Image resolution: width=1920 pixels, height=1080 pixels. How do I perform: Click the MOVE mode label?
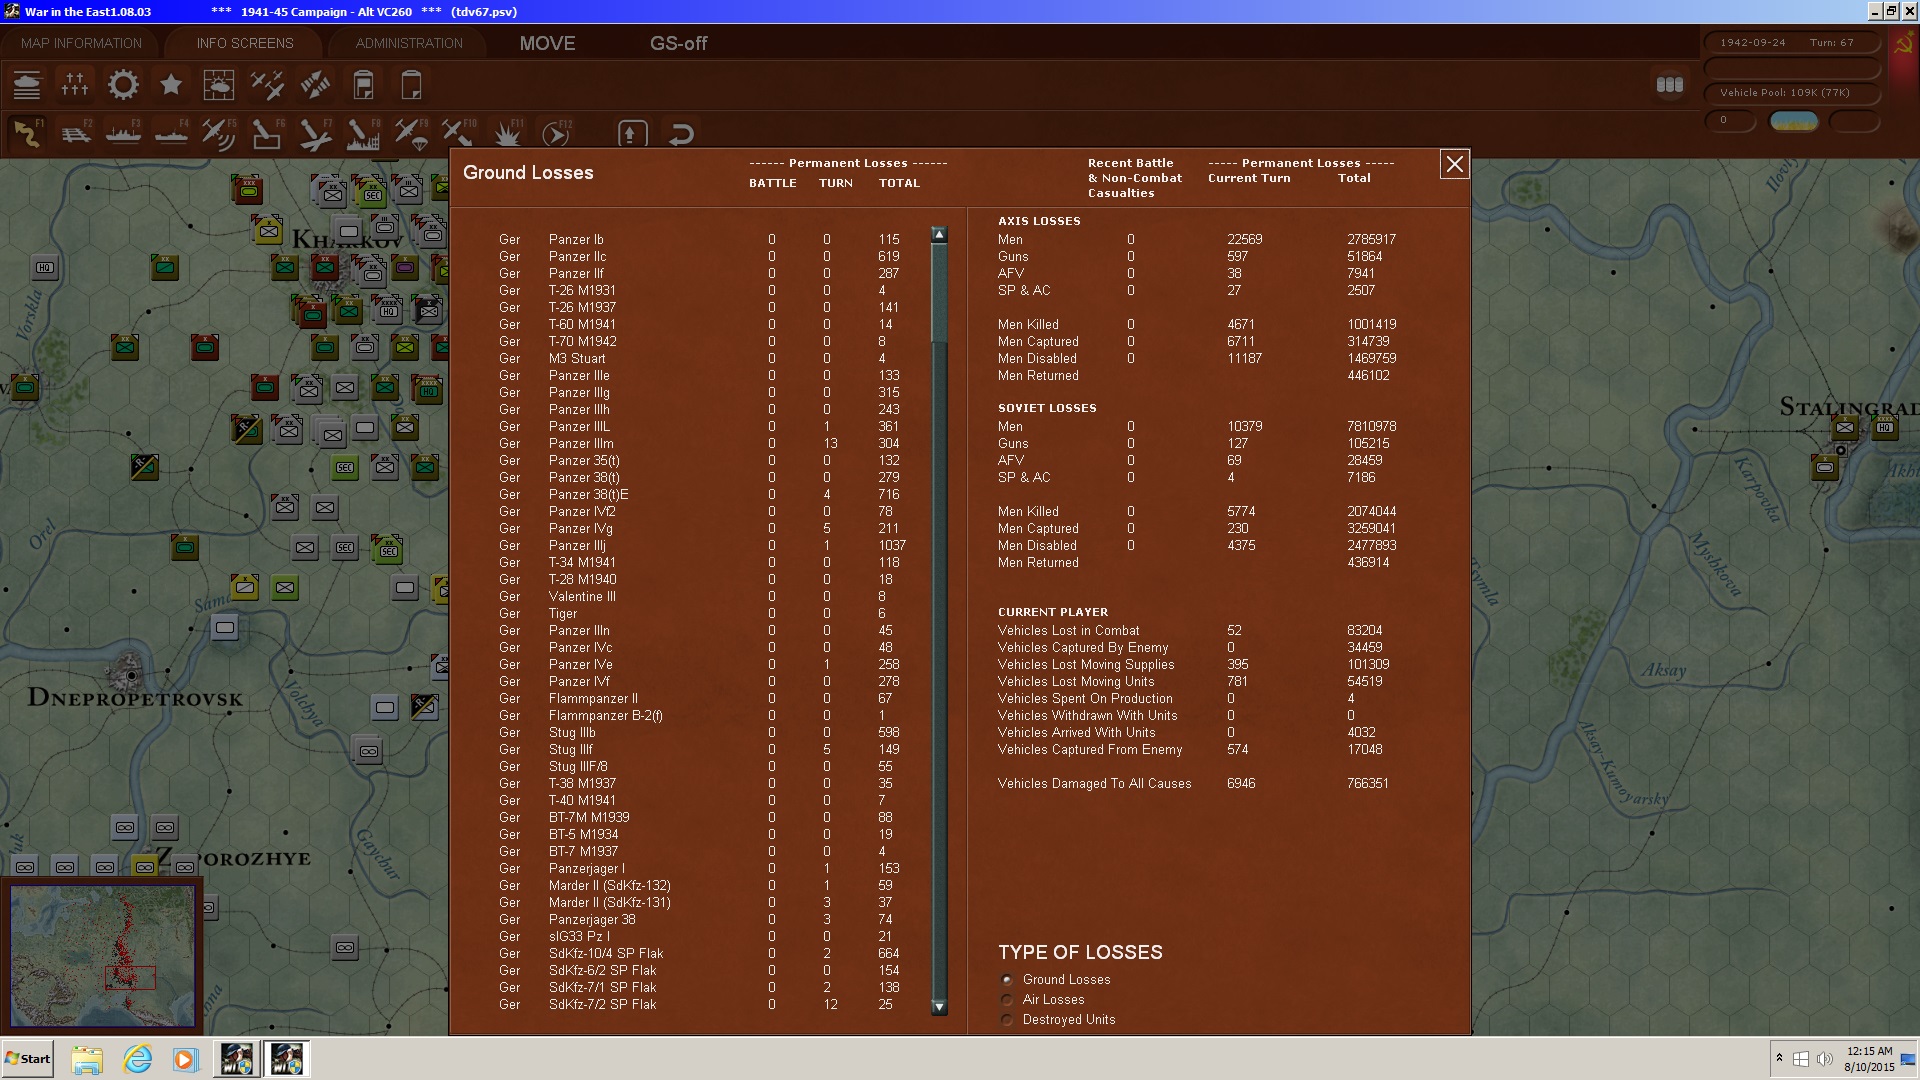tap(547, 43)
